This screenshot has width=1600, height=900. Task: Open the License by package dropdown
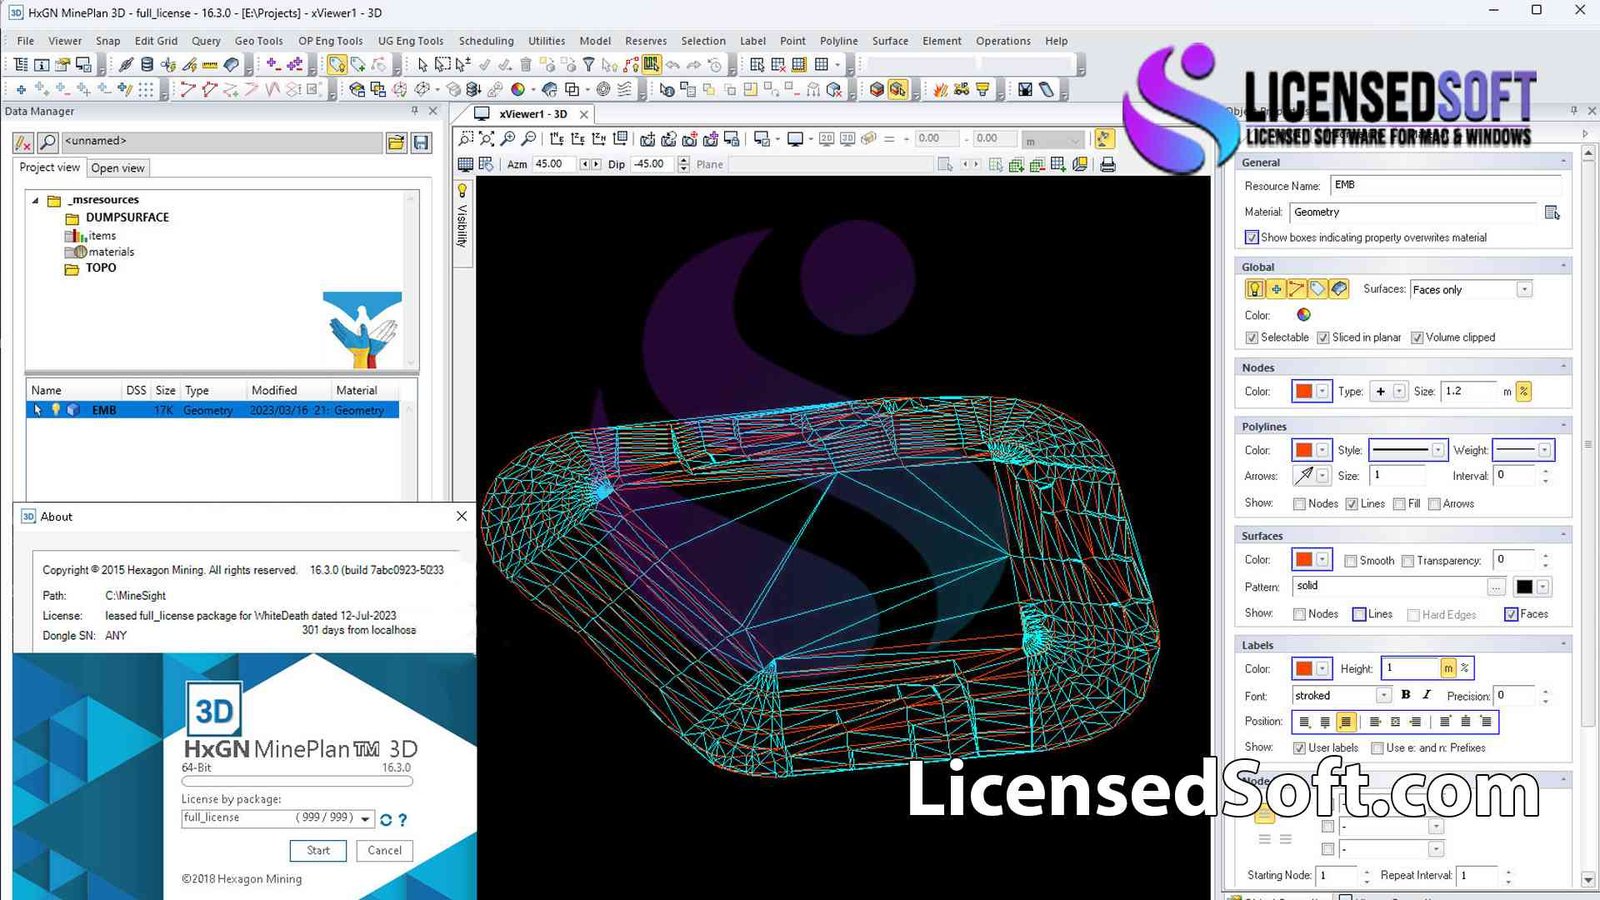(x=366, y=819)
